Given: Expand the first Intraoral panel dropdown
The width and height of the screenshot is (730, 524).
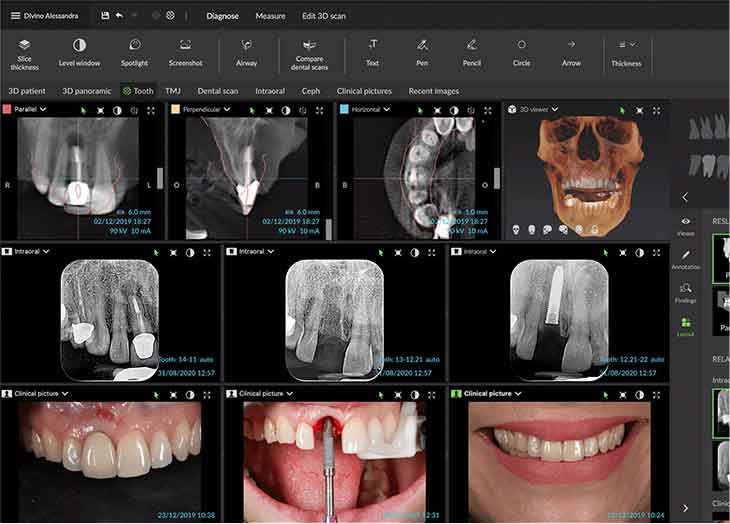Looking at the screenshot, I should click(x=46, y=252).
